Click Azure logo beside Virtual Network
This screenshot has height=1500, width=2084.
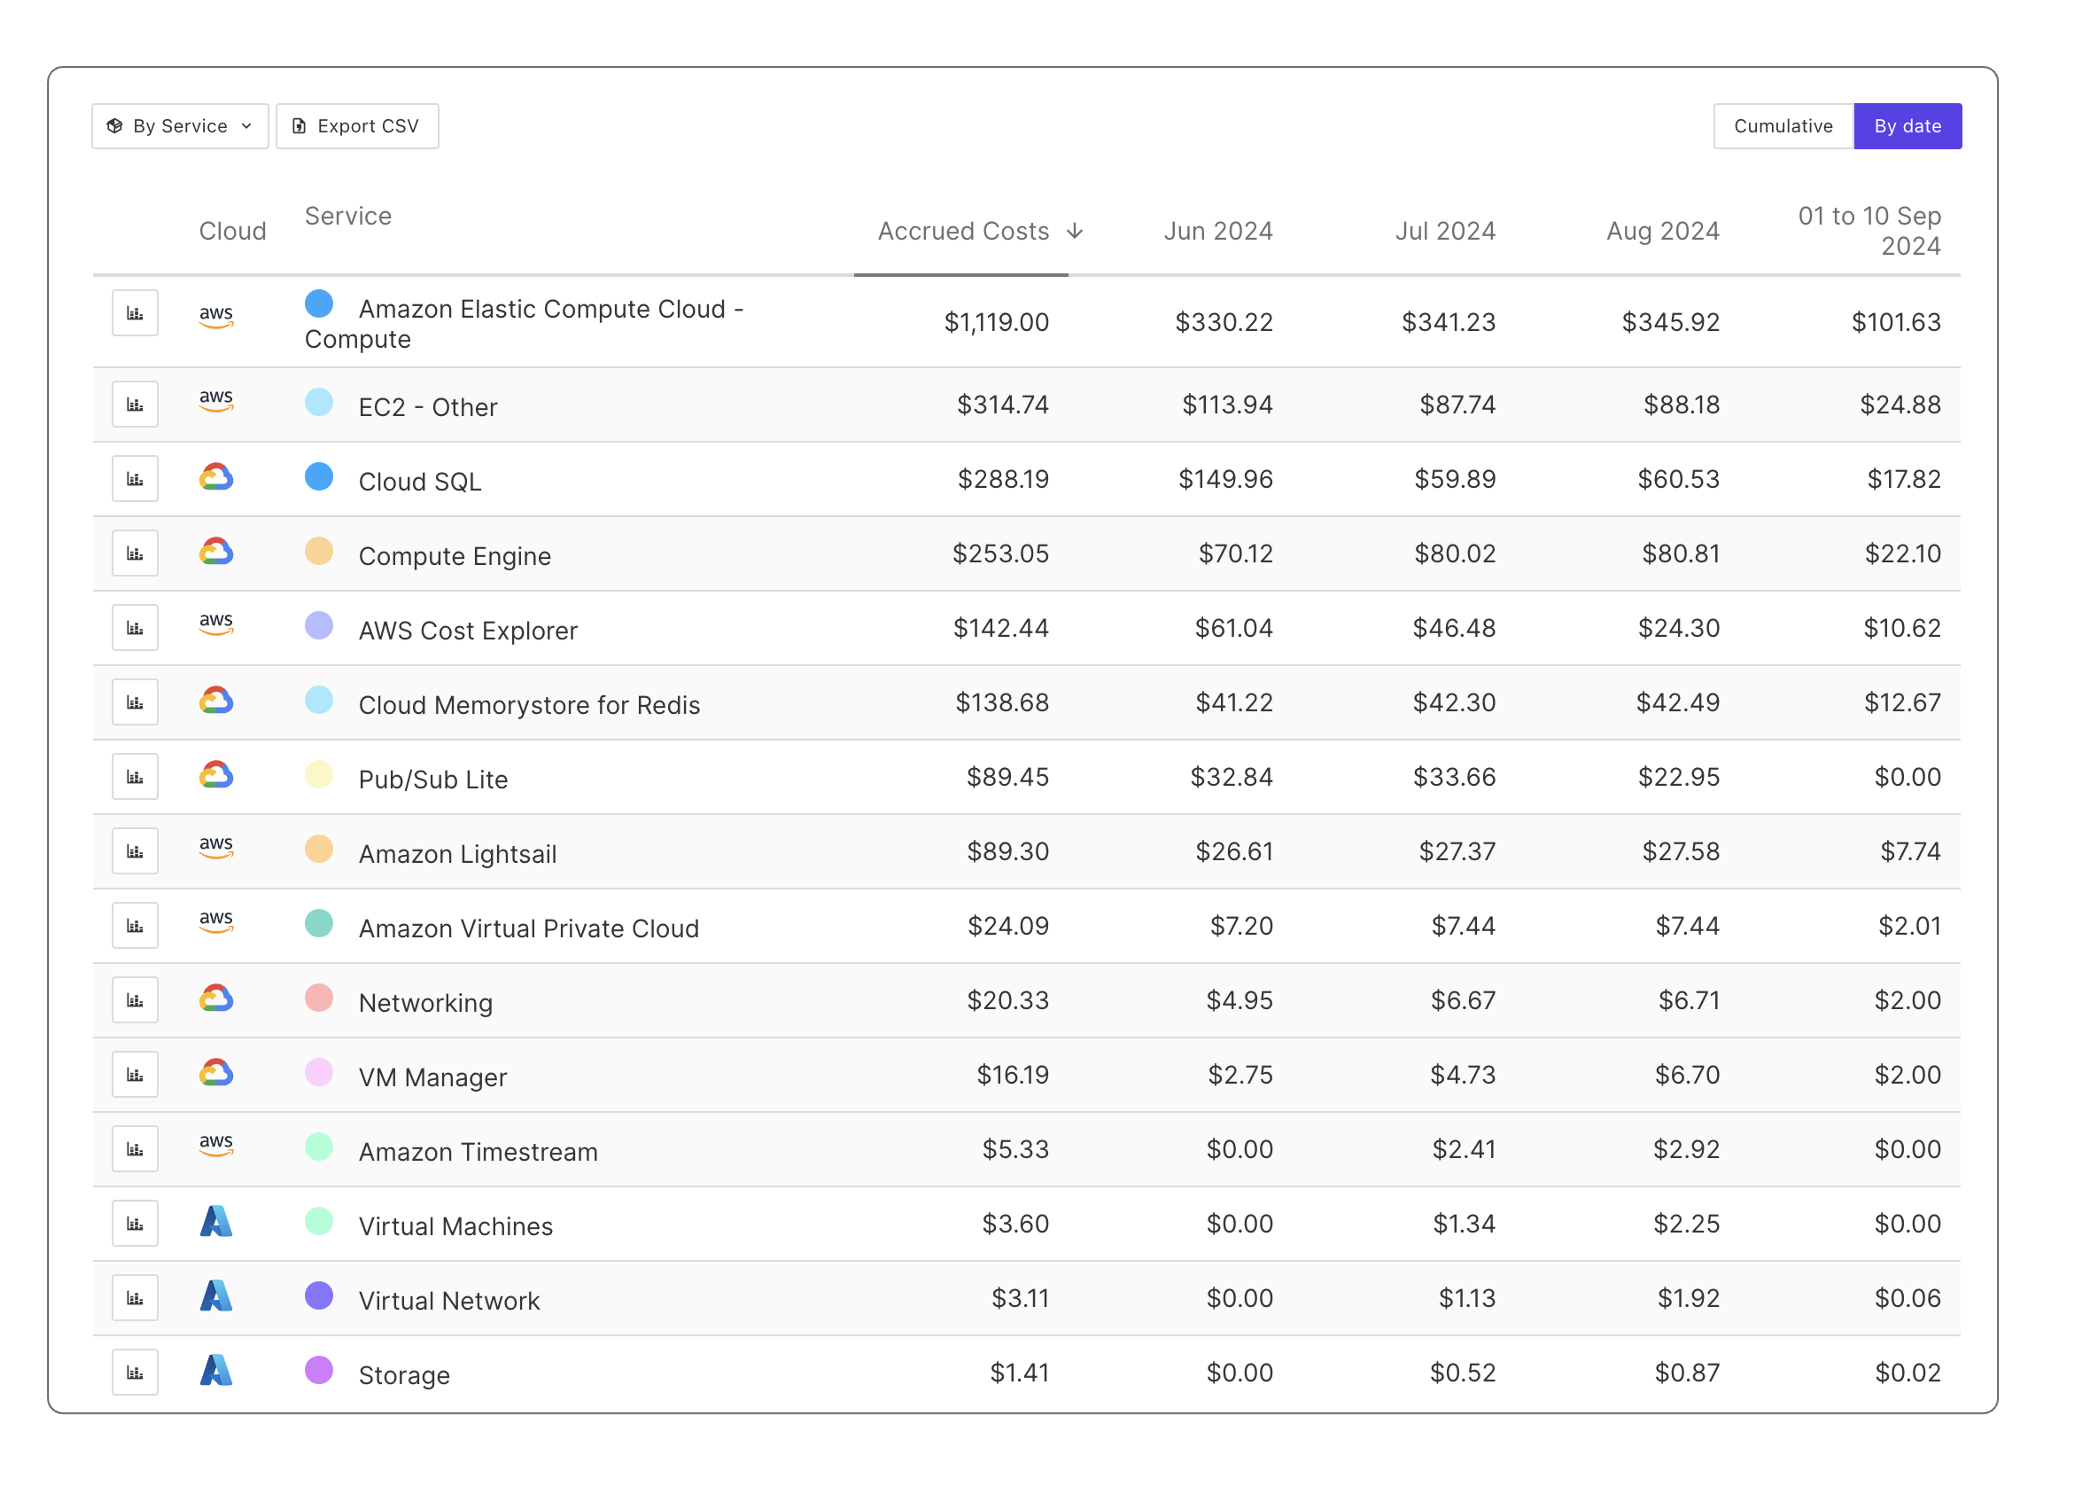tap(216, 1296)
